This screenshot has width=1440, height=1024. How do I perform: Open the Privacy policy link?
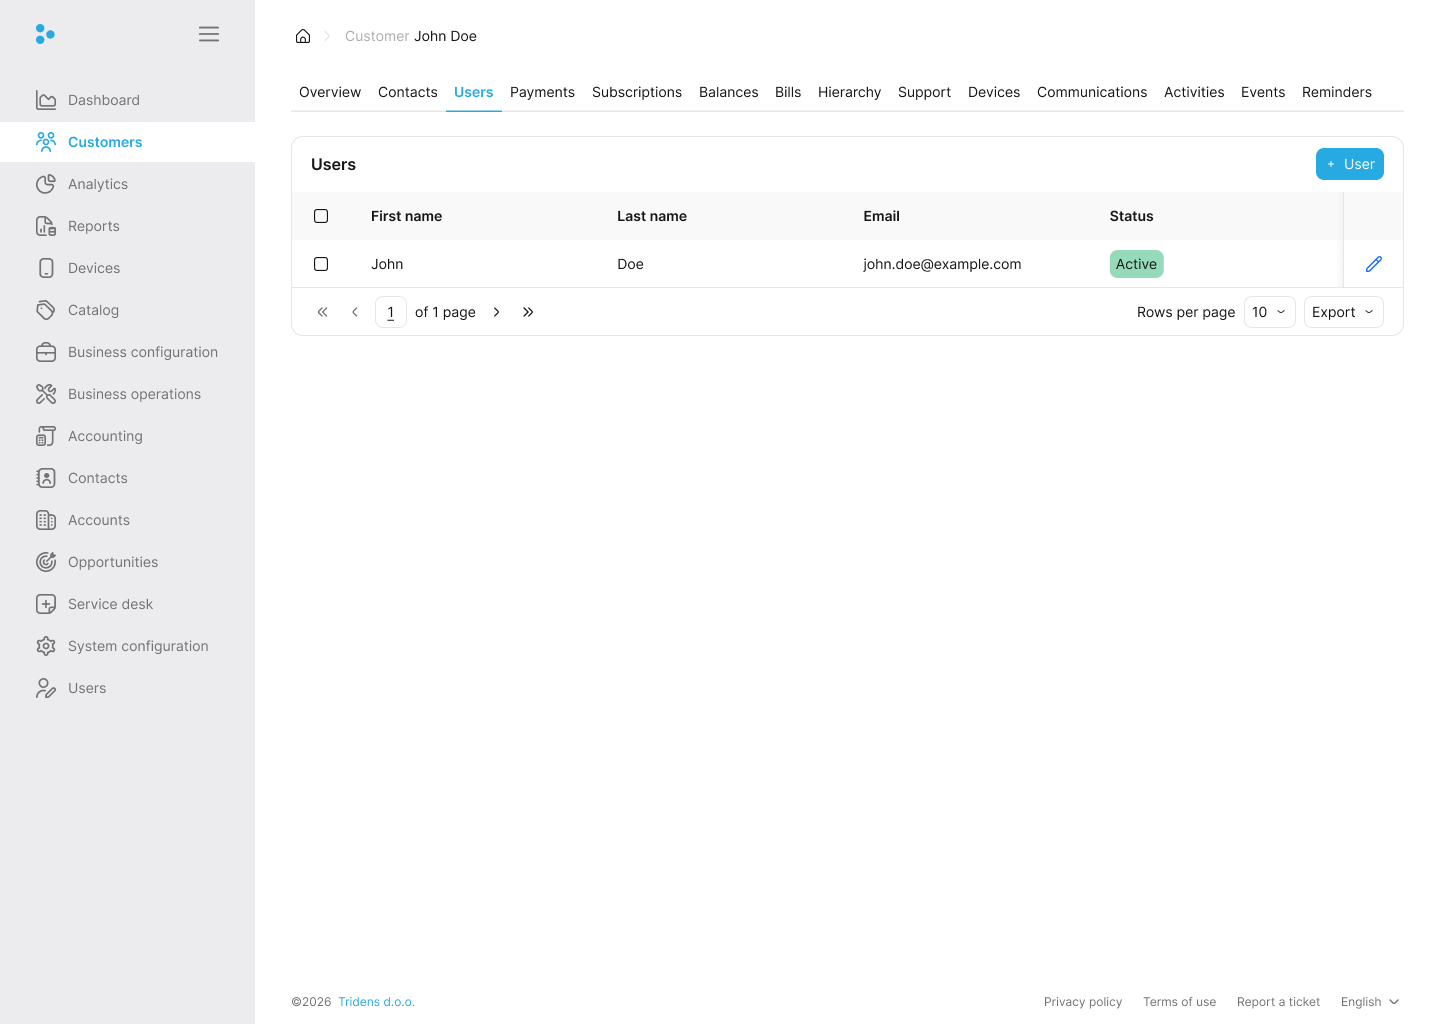point(1083,1002)
